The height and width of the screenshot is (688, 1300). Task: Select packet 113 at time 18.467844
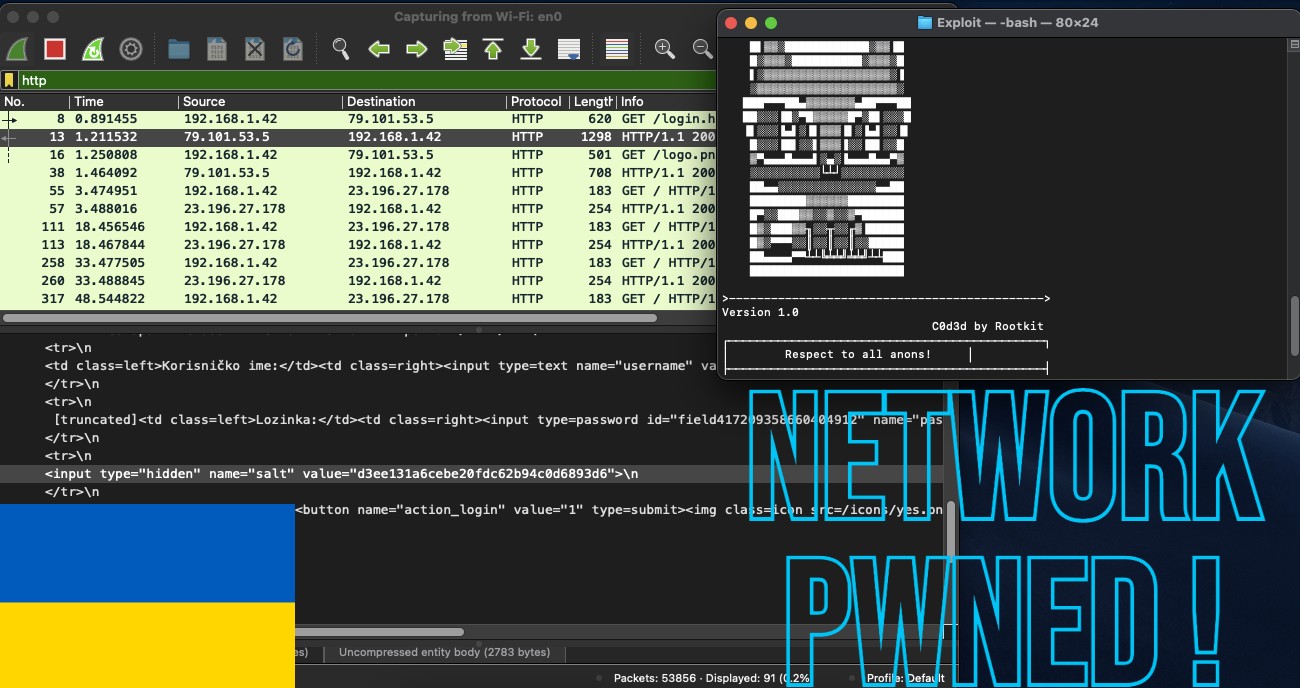(x=358, y=245)
